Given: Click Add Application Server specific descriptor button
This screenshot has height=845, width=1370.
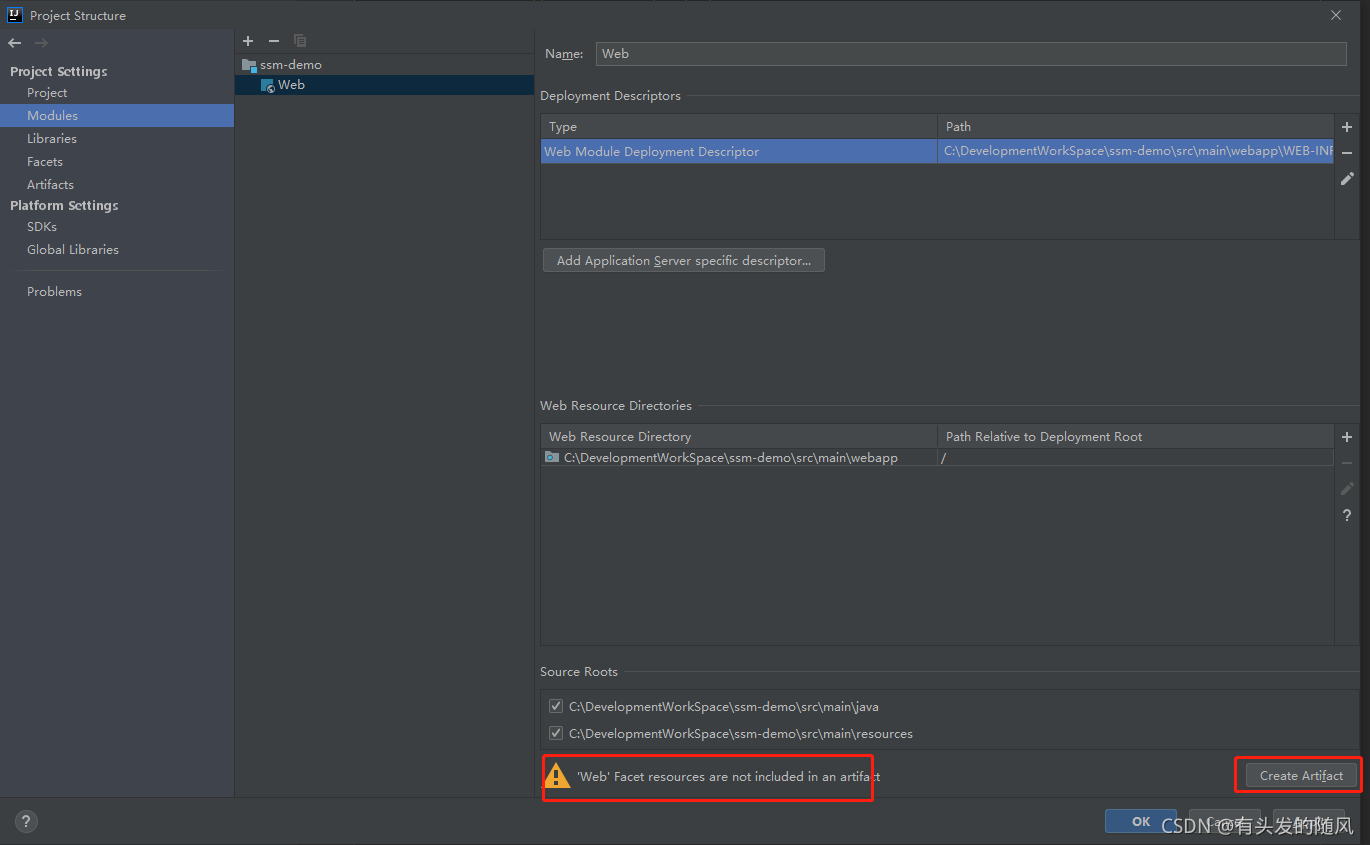Looking at the screenshot, I should 684,260.
